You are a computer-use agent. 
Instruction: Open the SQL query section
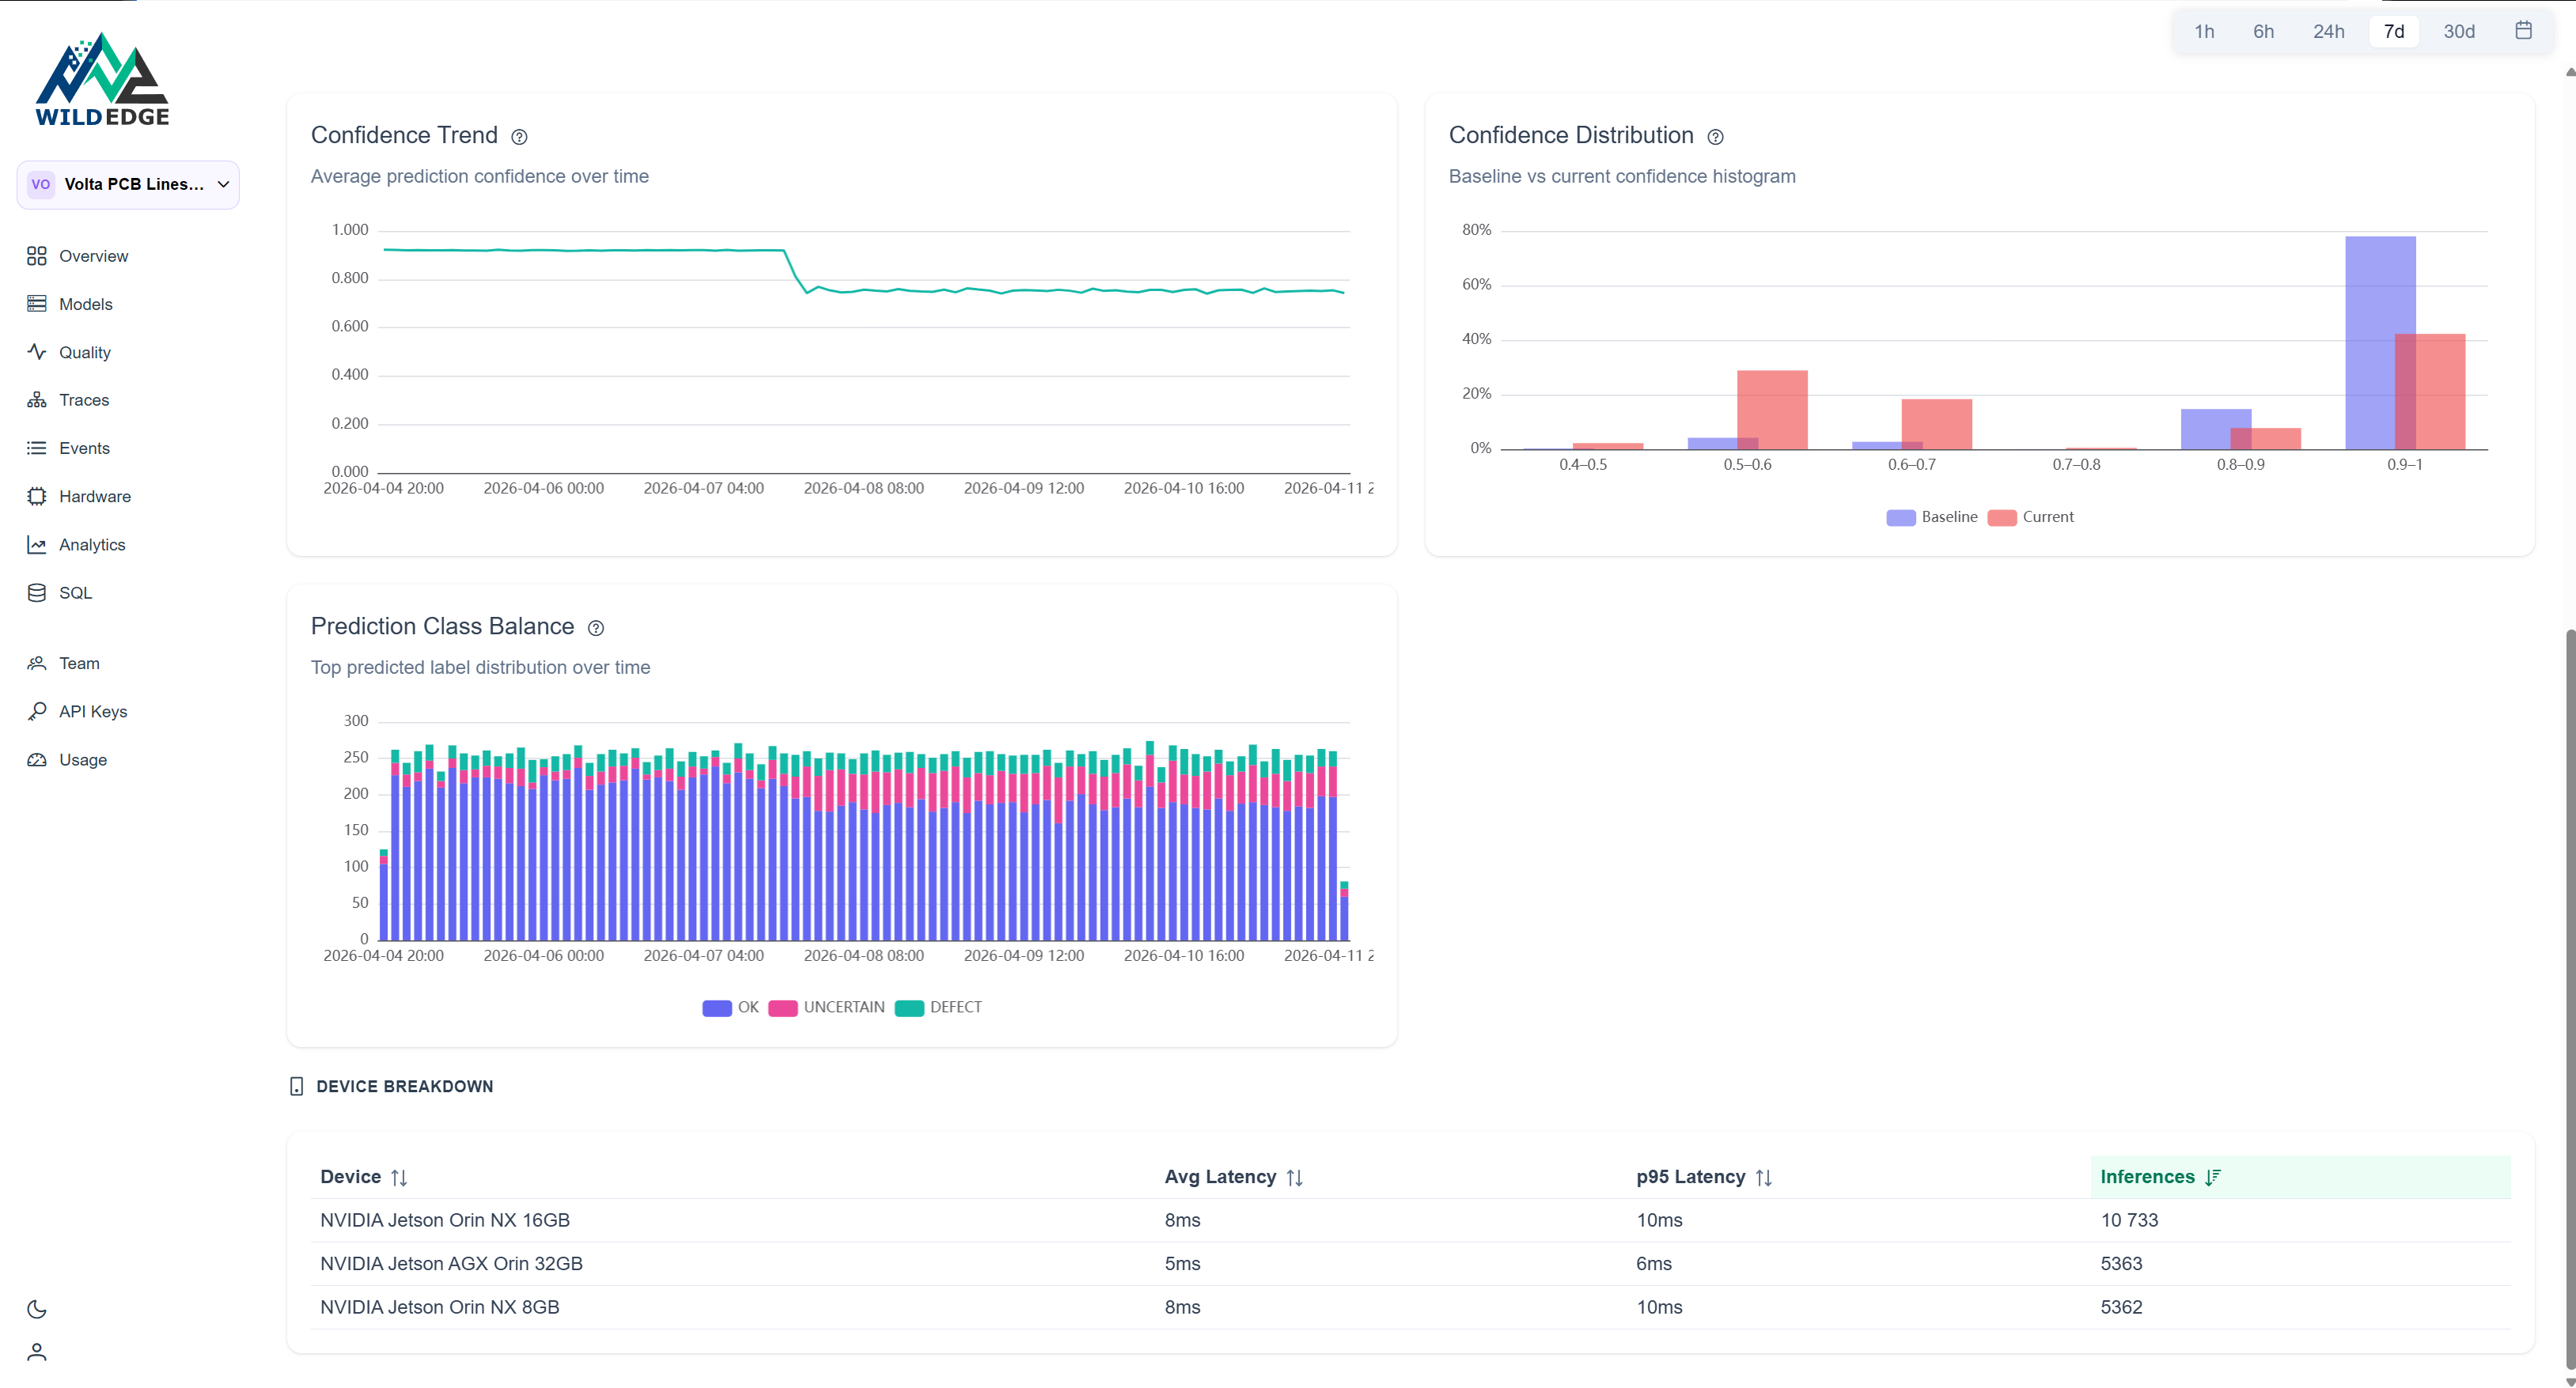click(75, 592)
